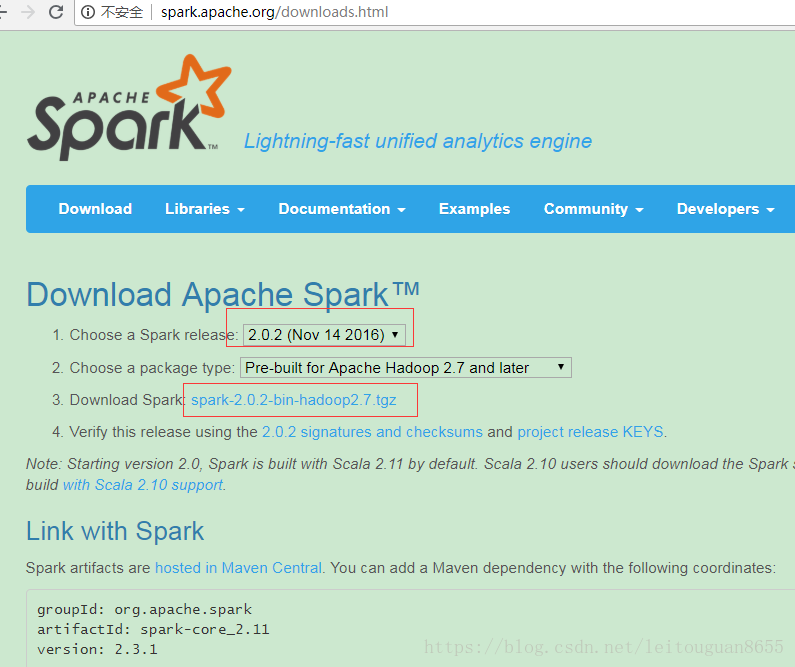Expand the Community menu
The image size is (795, 667).
click(x=594, y=209)
